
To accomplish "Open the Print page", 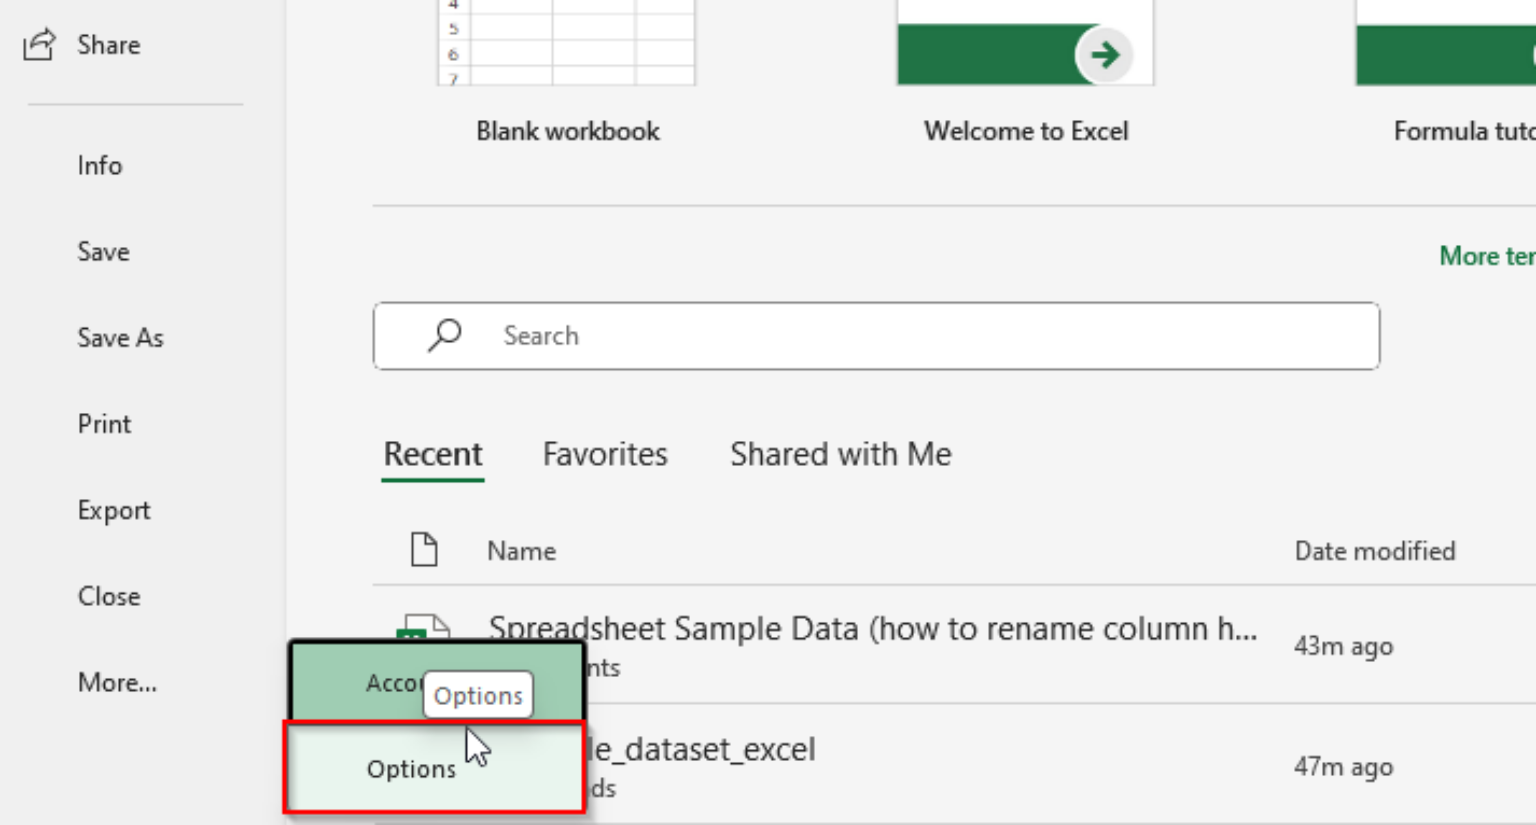I will (x=104, y=424).
